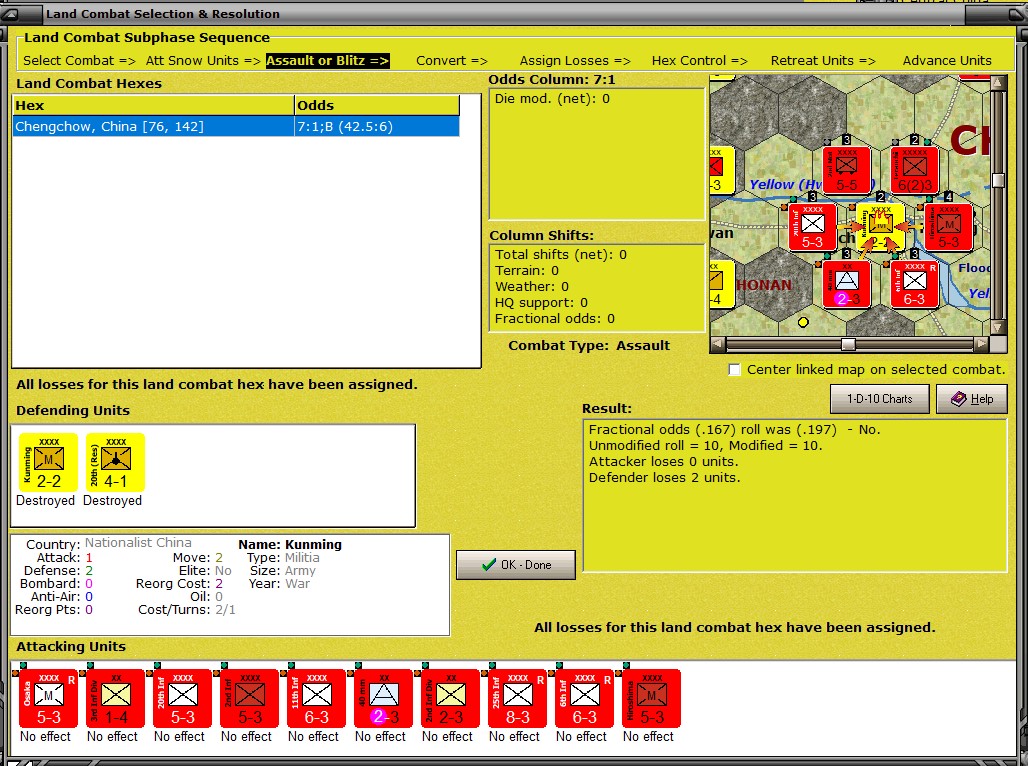Image resolution: width=1028 pixels, height=766 pixels.
Task: Select the Hiroshima 5-3 attacking unit
Action: [651, 698]
